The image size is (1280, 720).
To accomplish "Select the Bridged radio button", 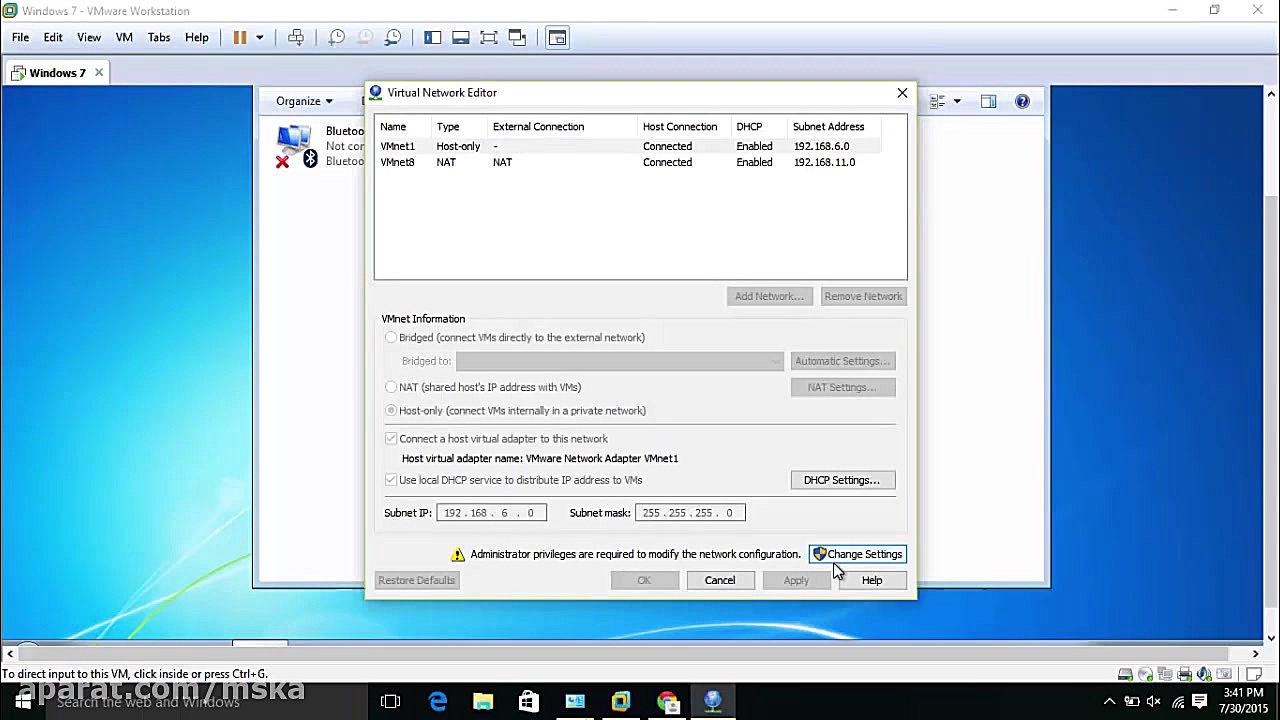I will (391, 338).
